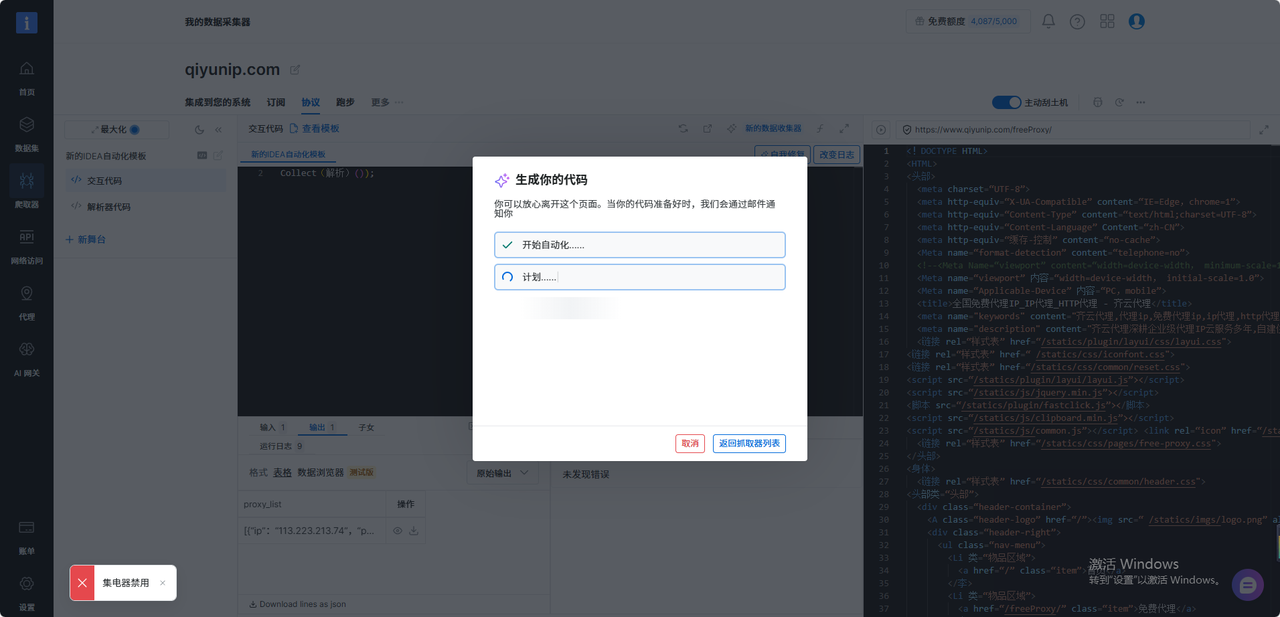This screenshot has width=1280, height=617.
Task: Click the 新舞台 add stage link
Action: [86, 239]
